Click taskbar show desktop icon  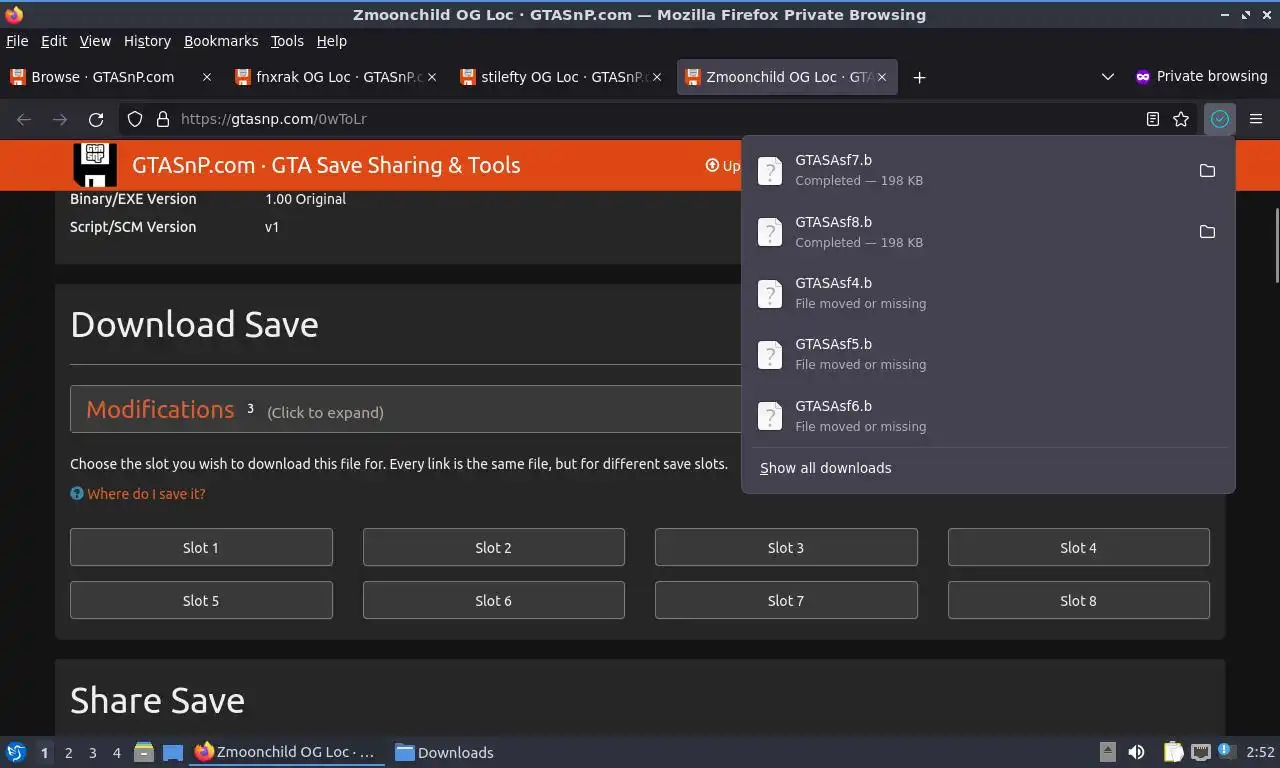(x=173, y=752)
